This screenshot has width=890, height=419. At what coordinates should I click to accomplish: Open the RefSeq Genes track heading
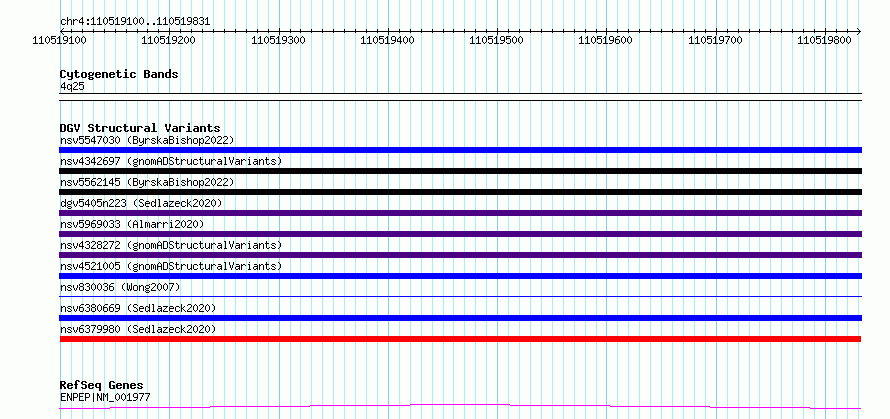(102, 386)
